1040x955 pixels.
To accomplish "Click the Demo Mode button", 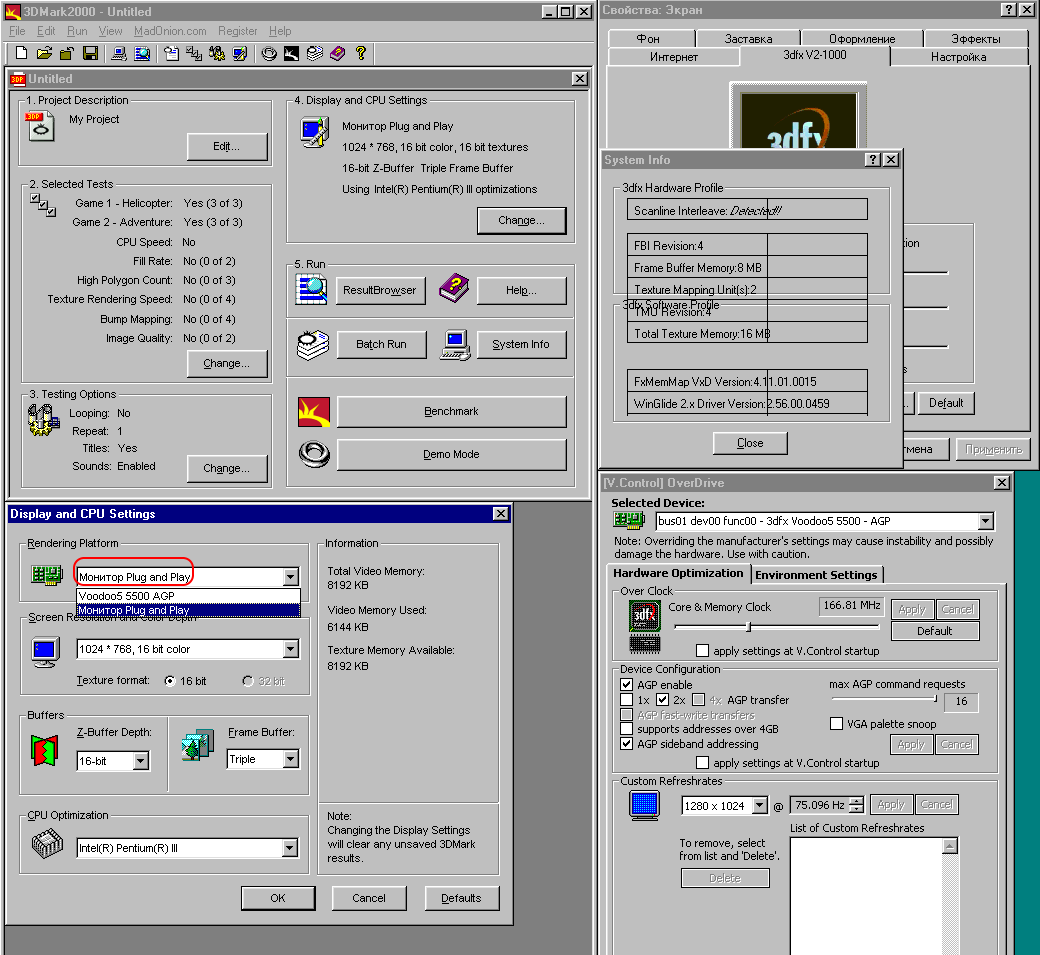I will 451,454.
